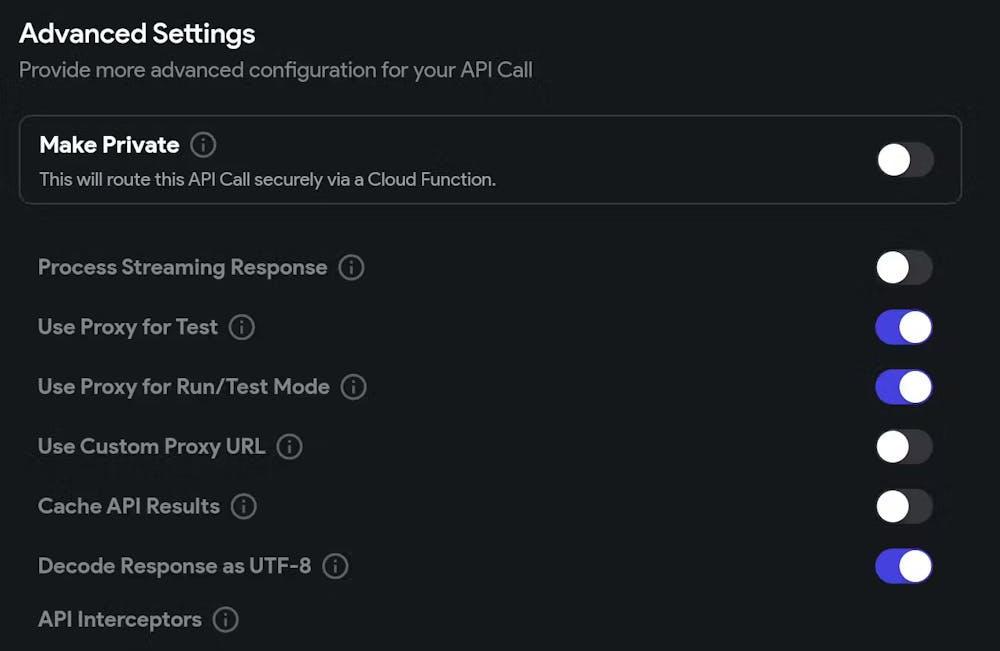Click the Make Private heading text
Image resolution: width=1000 pixels, height=651 pixels.
tap(109, 145)
